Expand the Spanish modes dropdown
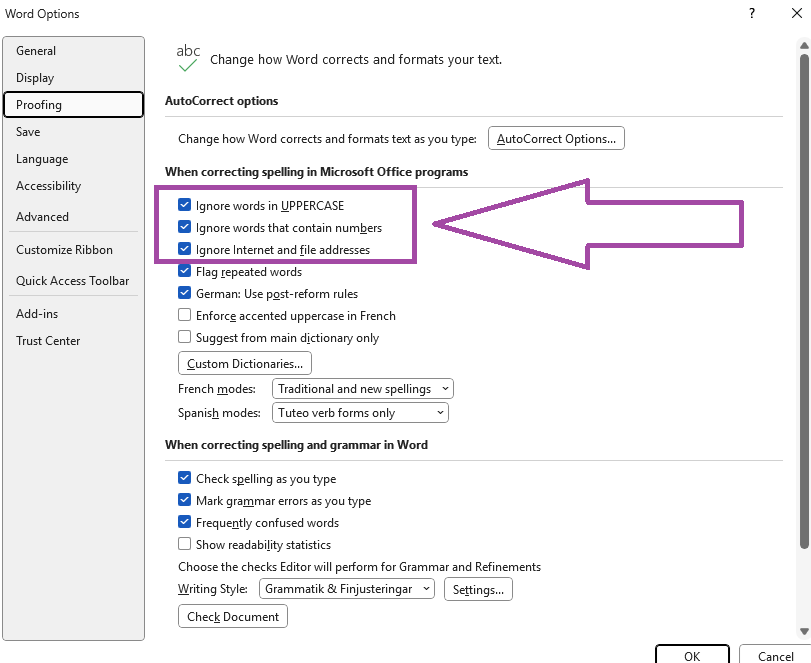This screenshot has height=663, width=811. [x=360, y=413]
